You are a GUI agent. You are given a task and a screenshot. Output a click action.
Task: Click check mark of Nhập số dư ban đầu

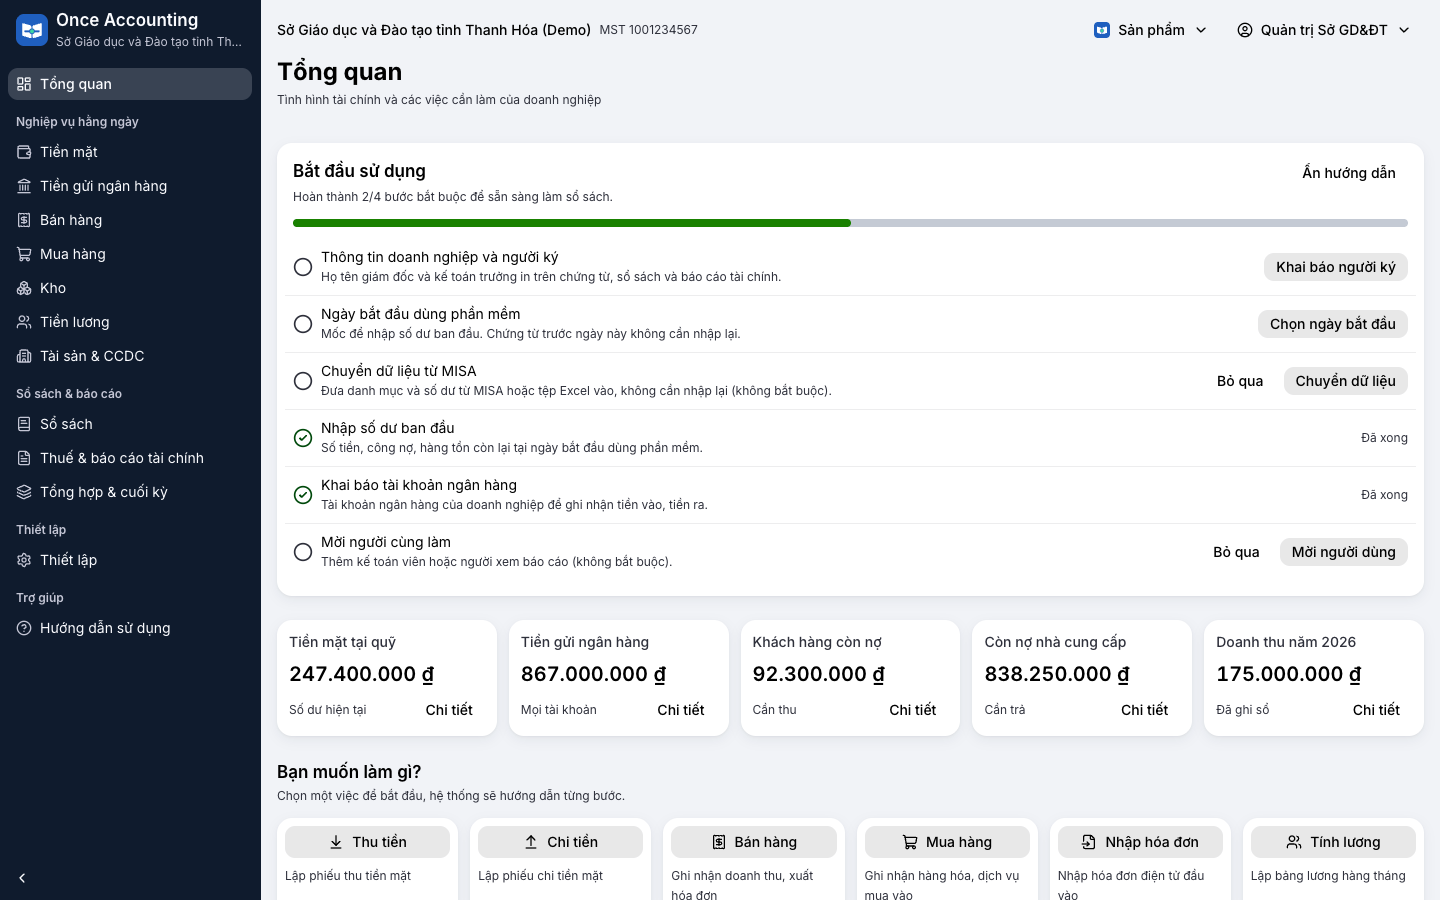click(303, 438)
